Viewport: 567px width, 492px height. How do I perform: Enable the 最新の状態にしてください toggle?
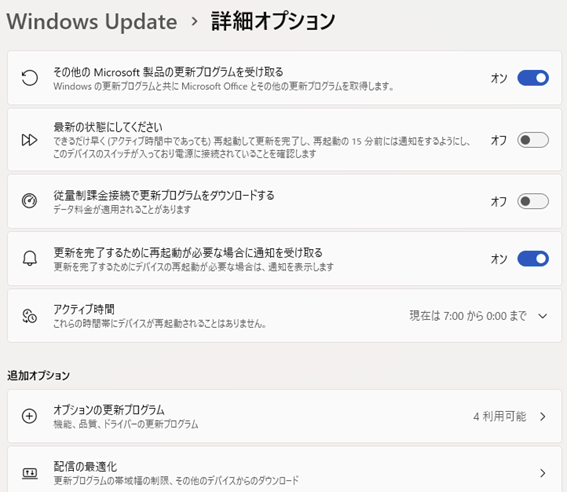point(533,140)
